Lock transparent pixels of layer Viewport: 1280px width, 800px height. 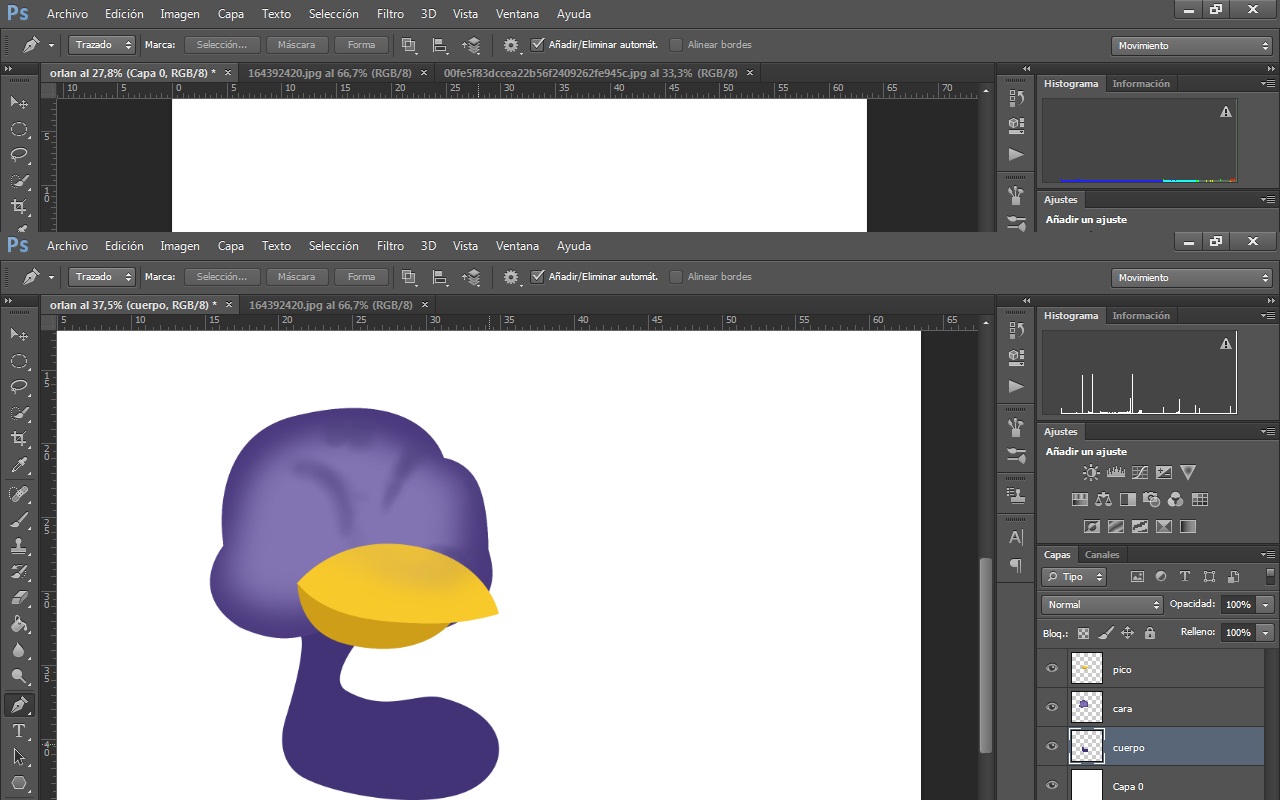[1083, 633]
